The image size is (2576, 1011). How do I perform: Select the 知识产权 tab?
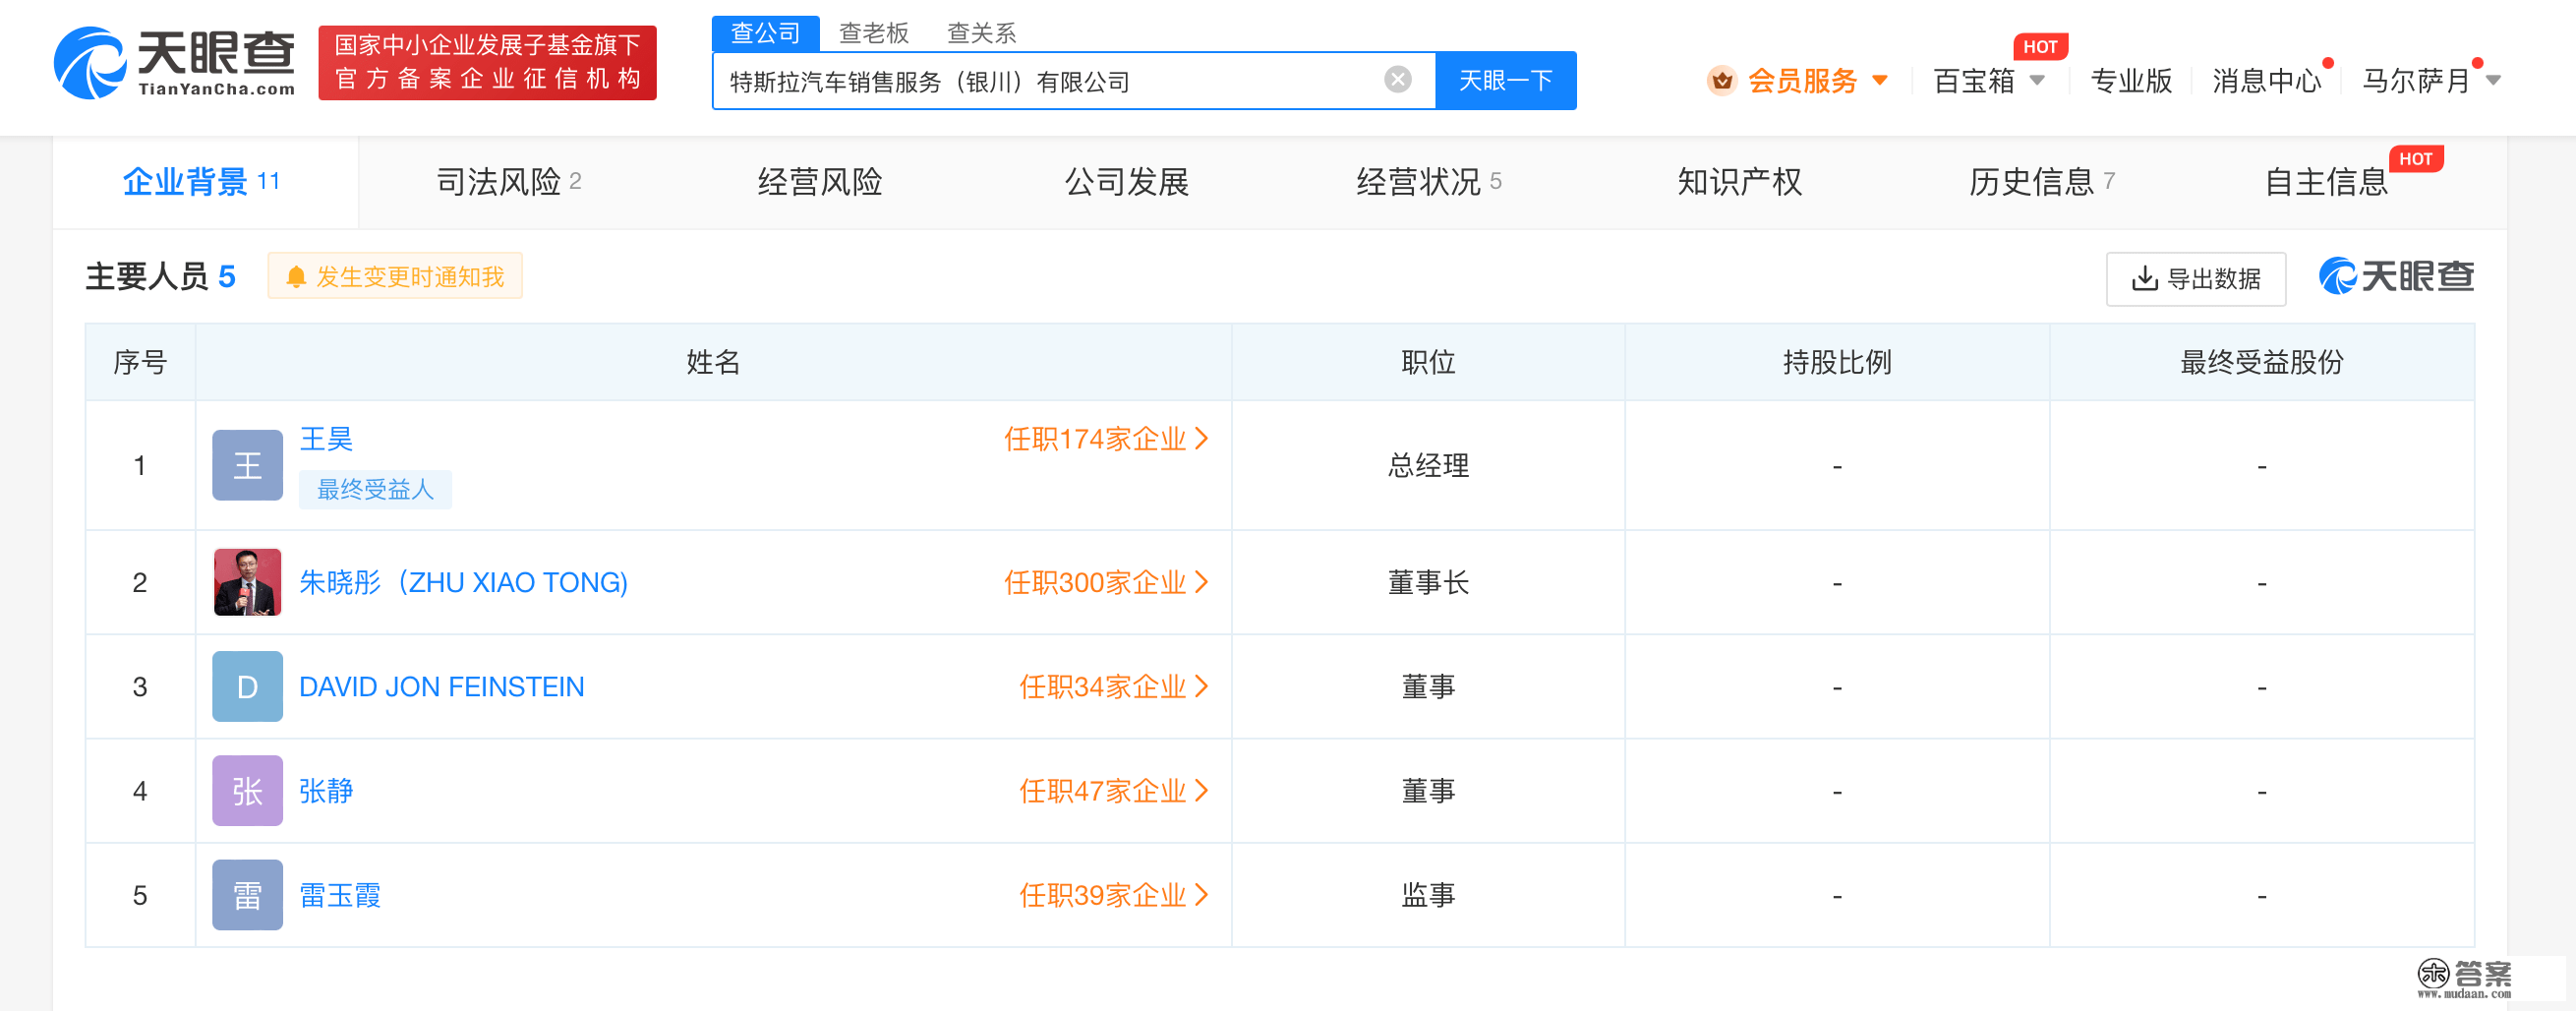(x=1739, y=182)
